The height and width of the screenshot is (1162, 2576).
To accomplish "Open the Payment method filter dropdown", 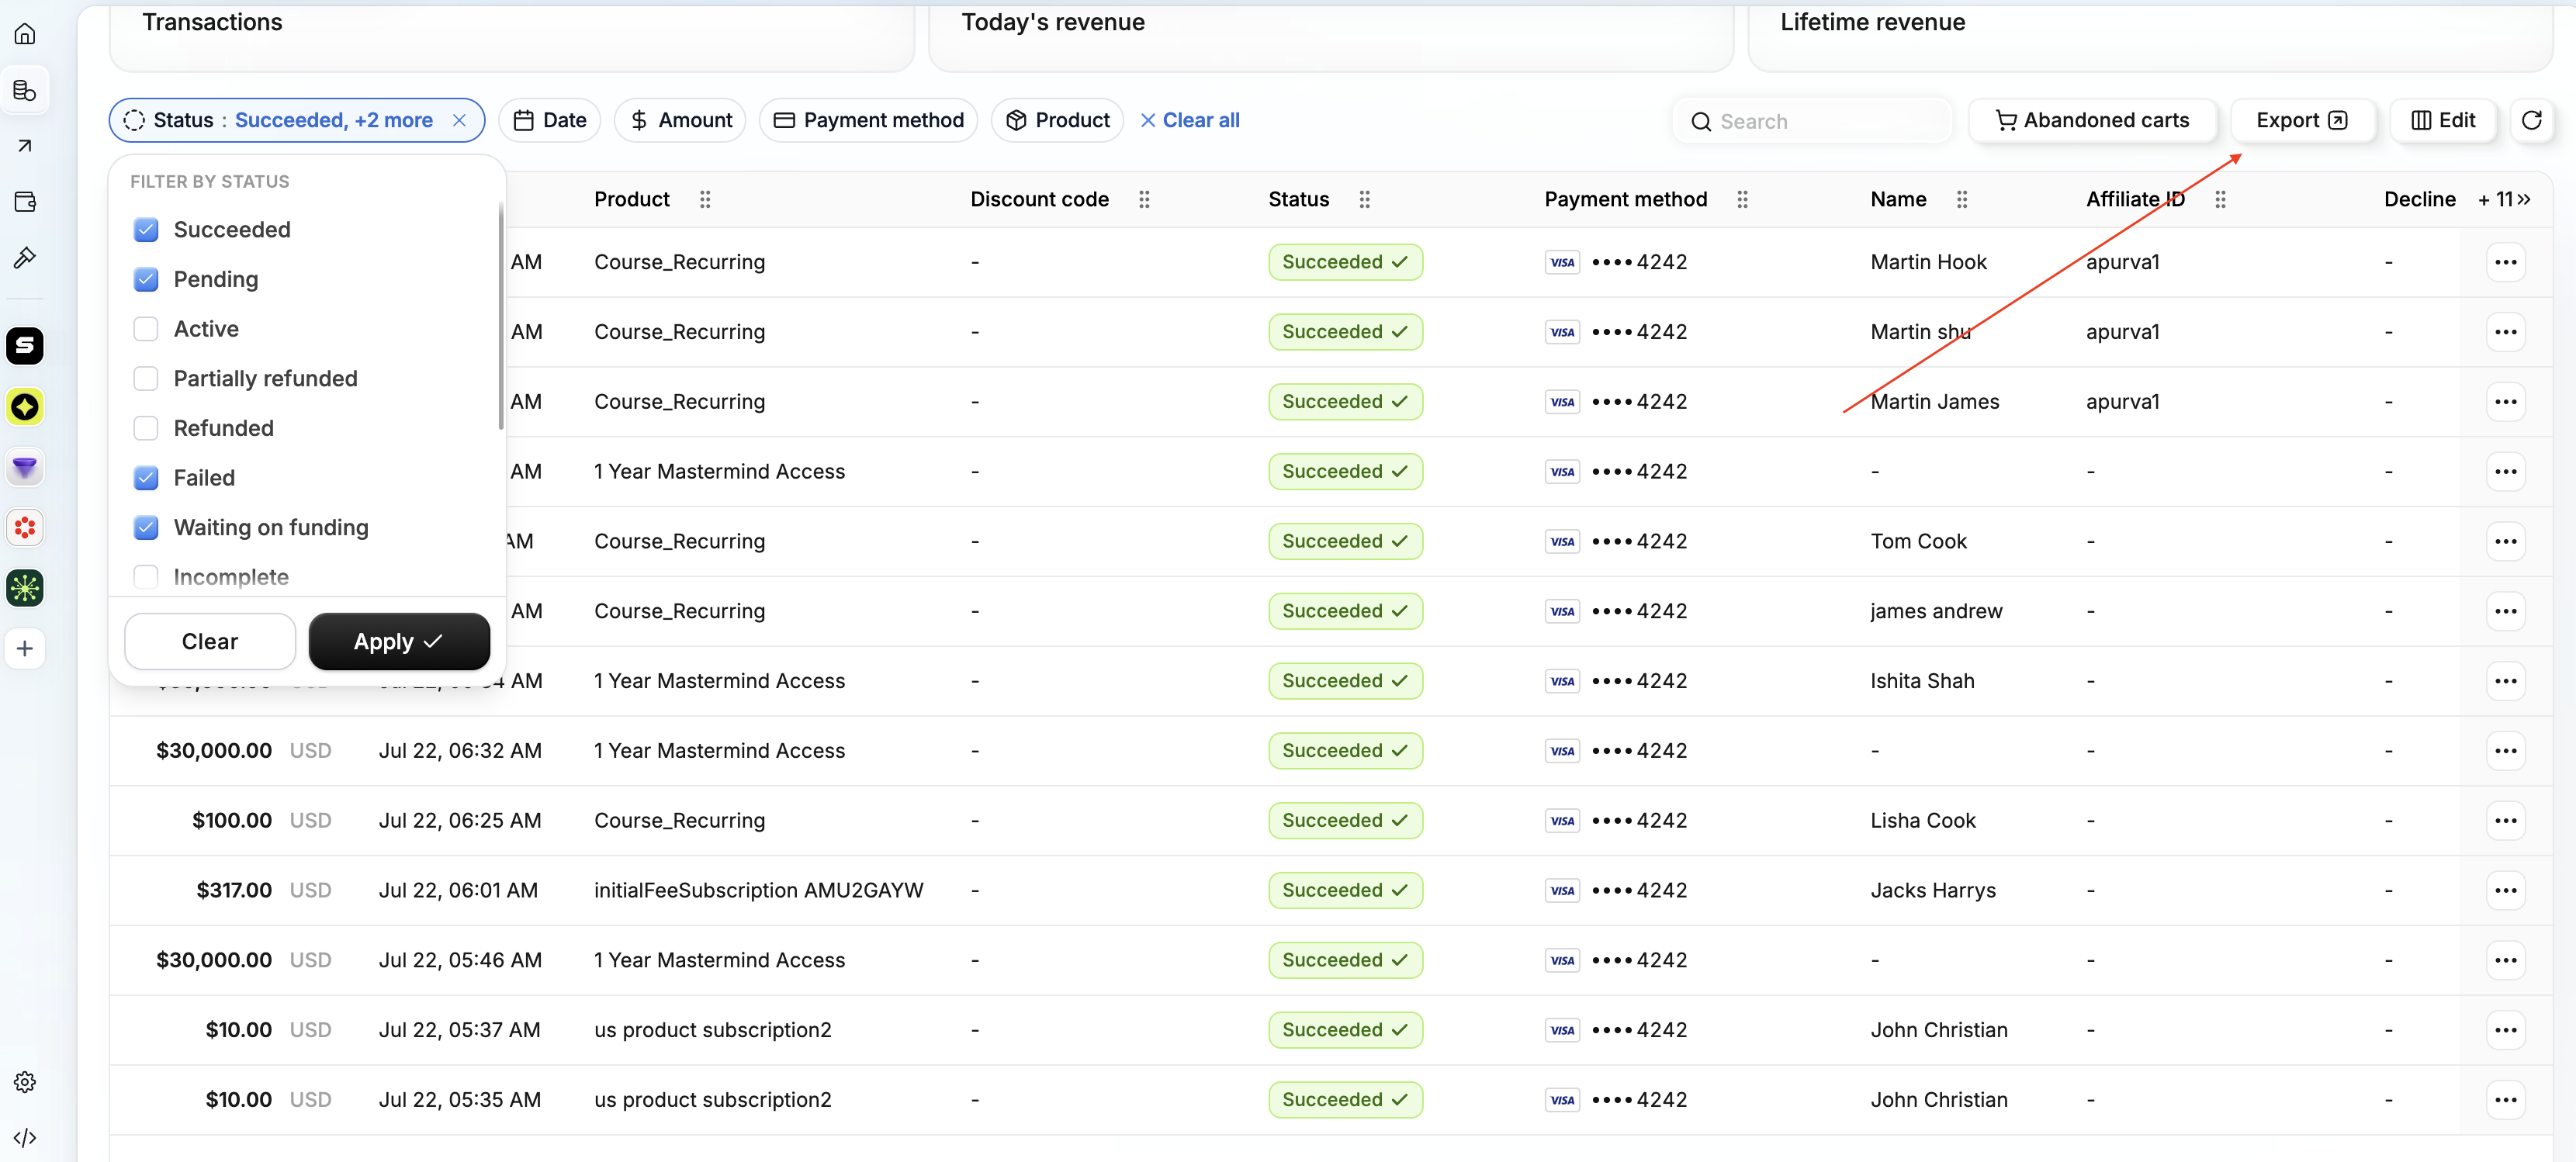I will (868, 120).
